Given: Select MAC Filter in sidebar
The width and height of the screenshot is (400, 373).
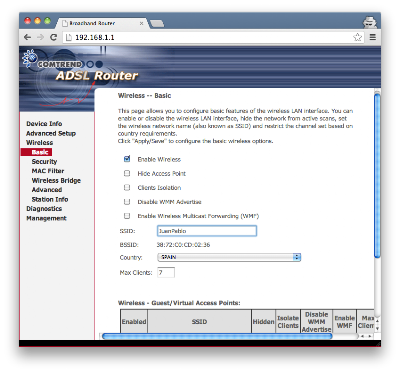Looking at the screenshot, I should [48, 171].
